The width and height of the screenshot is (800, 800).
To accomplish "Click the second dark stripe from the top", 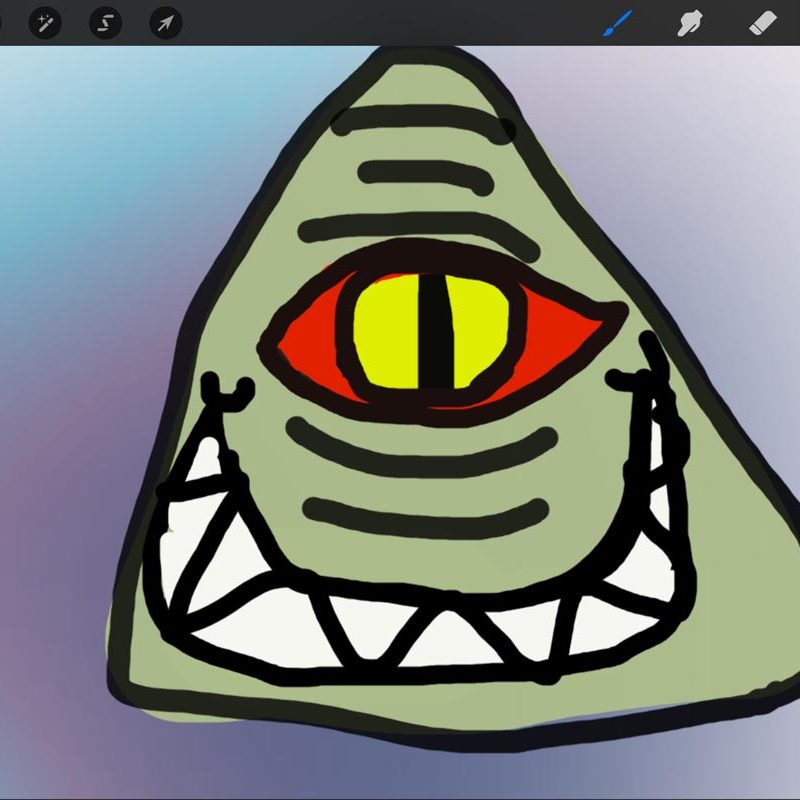I will point(425,174).
